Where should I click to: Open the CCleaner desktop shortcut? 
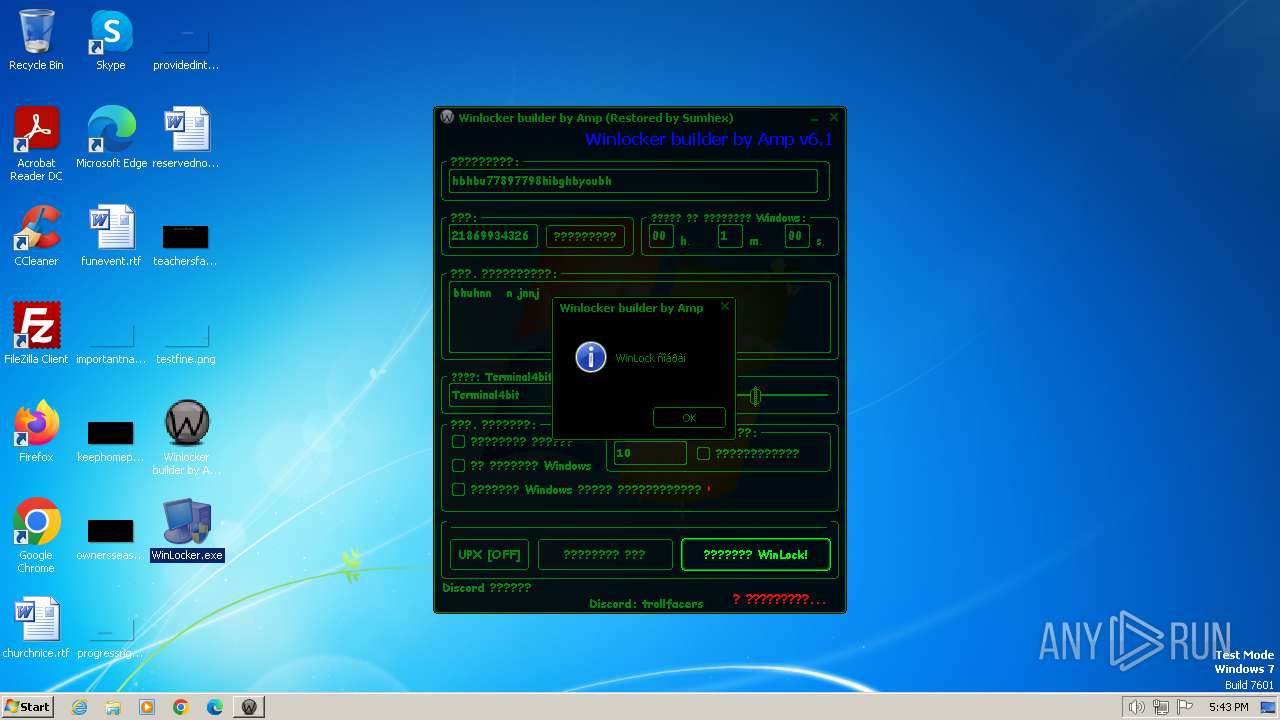point(36,236)
